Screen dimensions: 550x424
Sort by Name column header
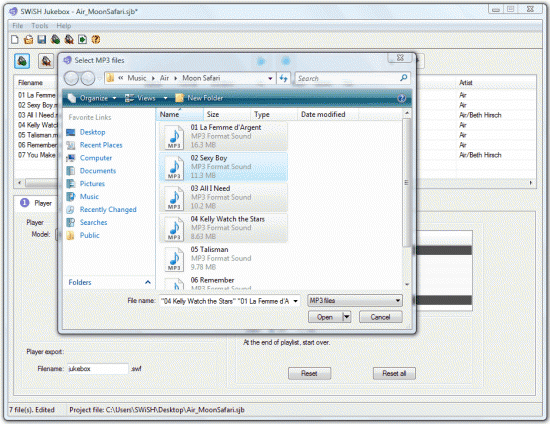(180, 114)
